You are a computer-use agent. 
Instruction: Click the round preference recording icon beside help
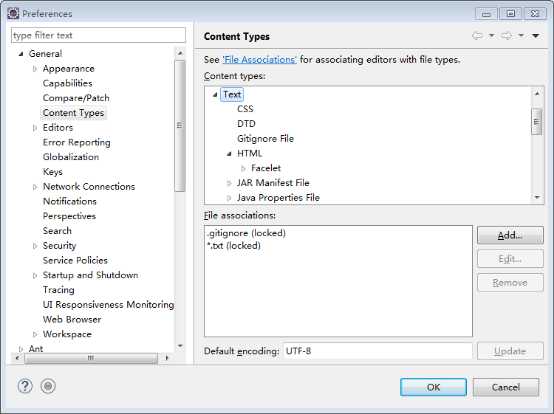click(x=48, y=386)
